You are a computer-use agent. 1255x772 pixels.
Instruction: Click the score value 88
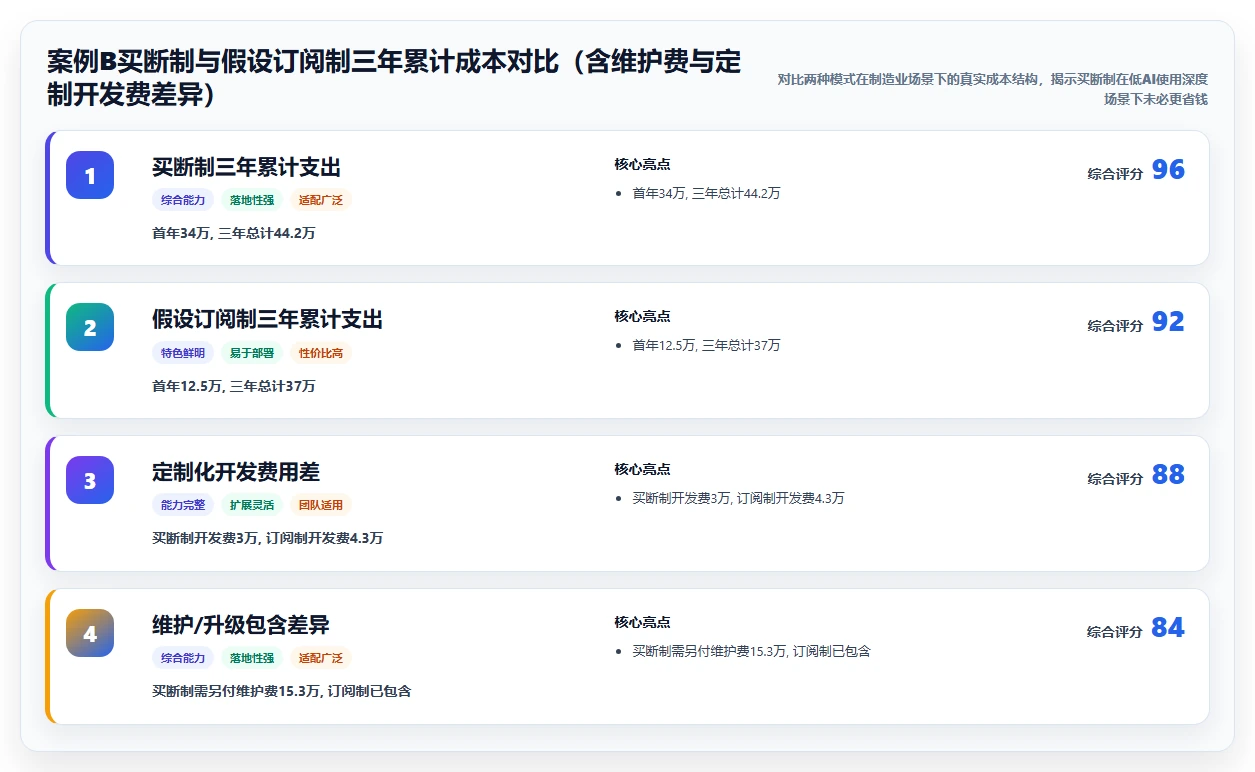1168,475
